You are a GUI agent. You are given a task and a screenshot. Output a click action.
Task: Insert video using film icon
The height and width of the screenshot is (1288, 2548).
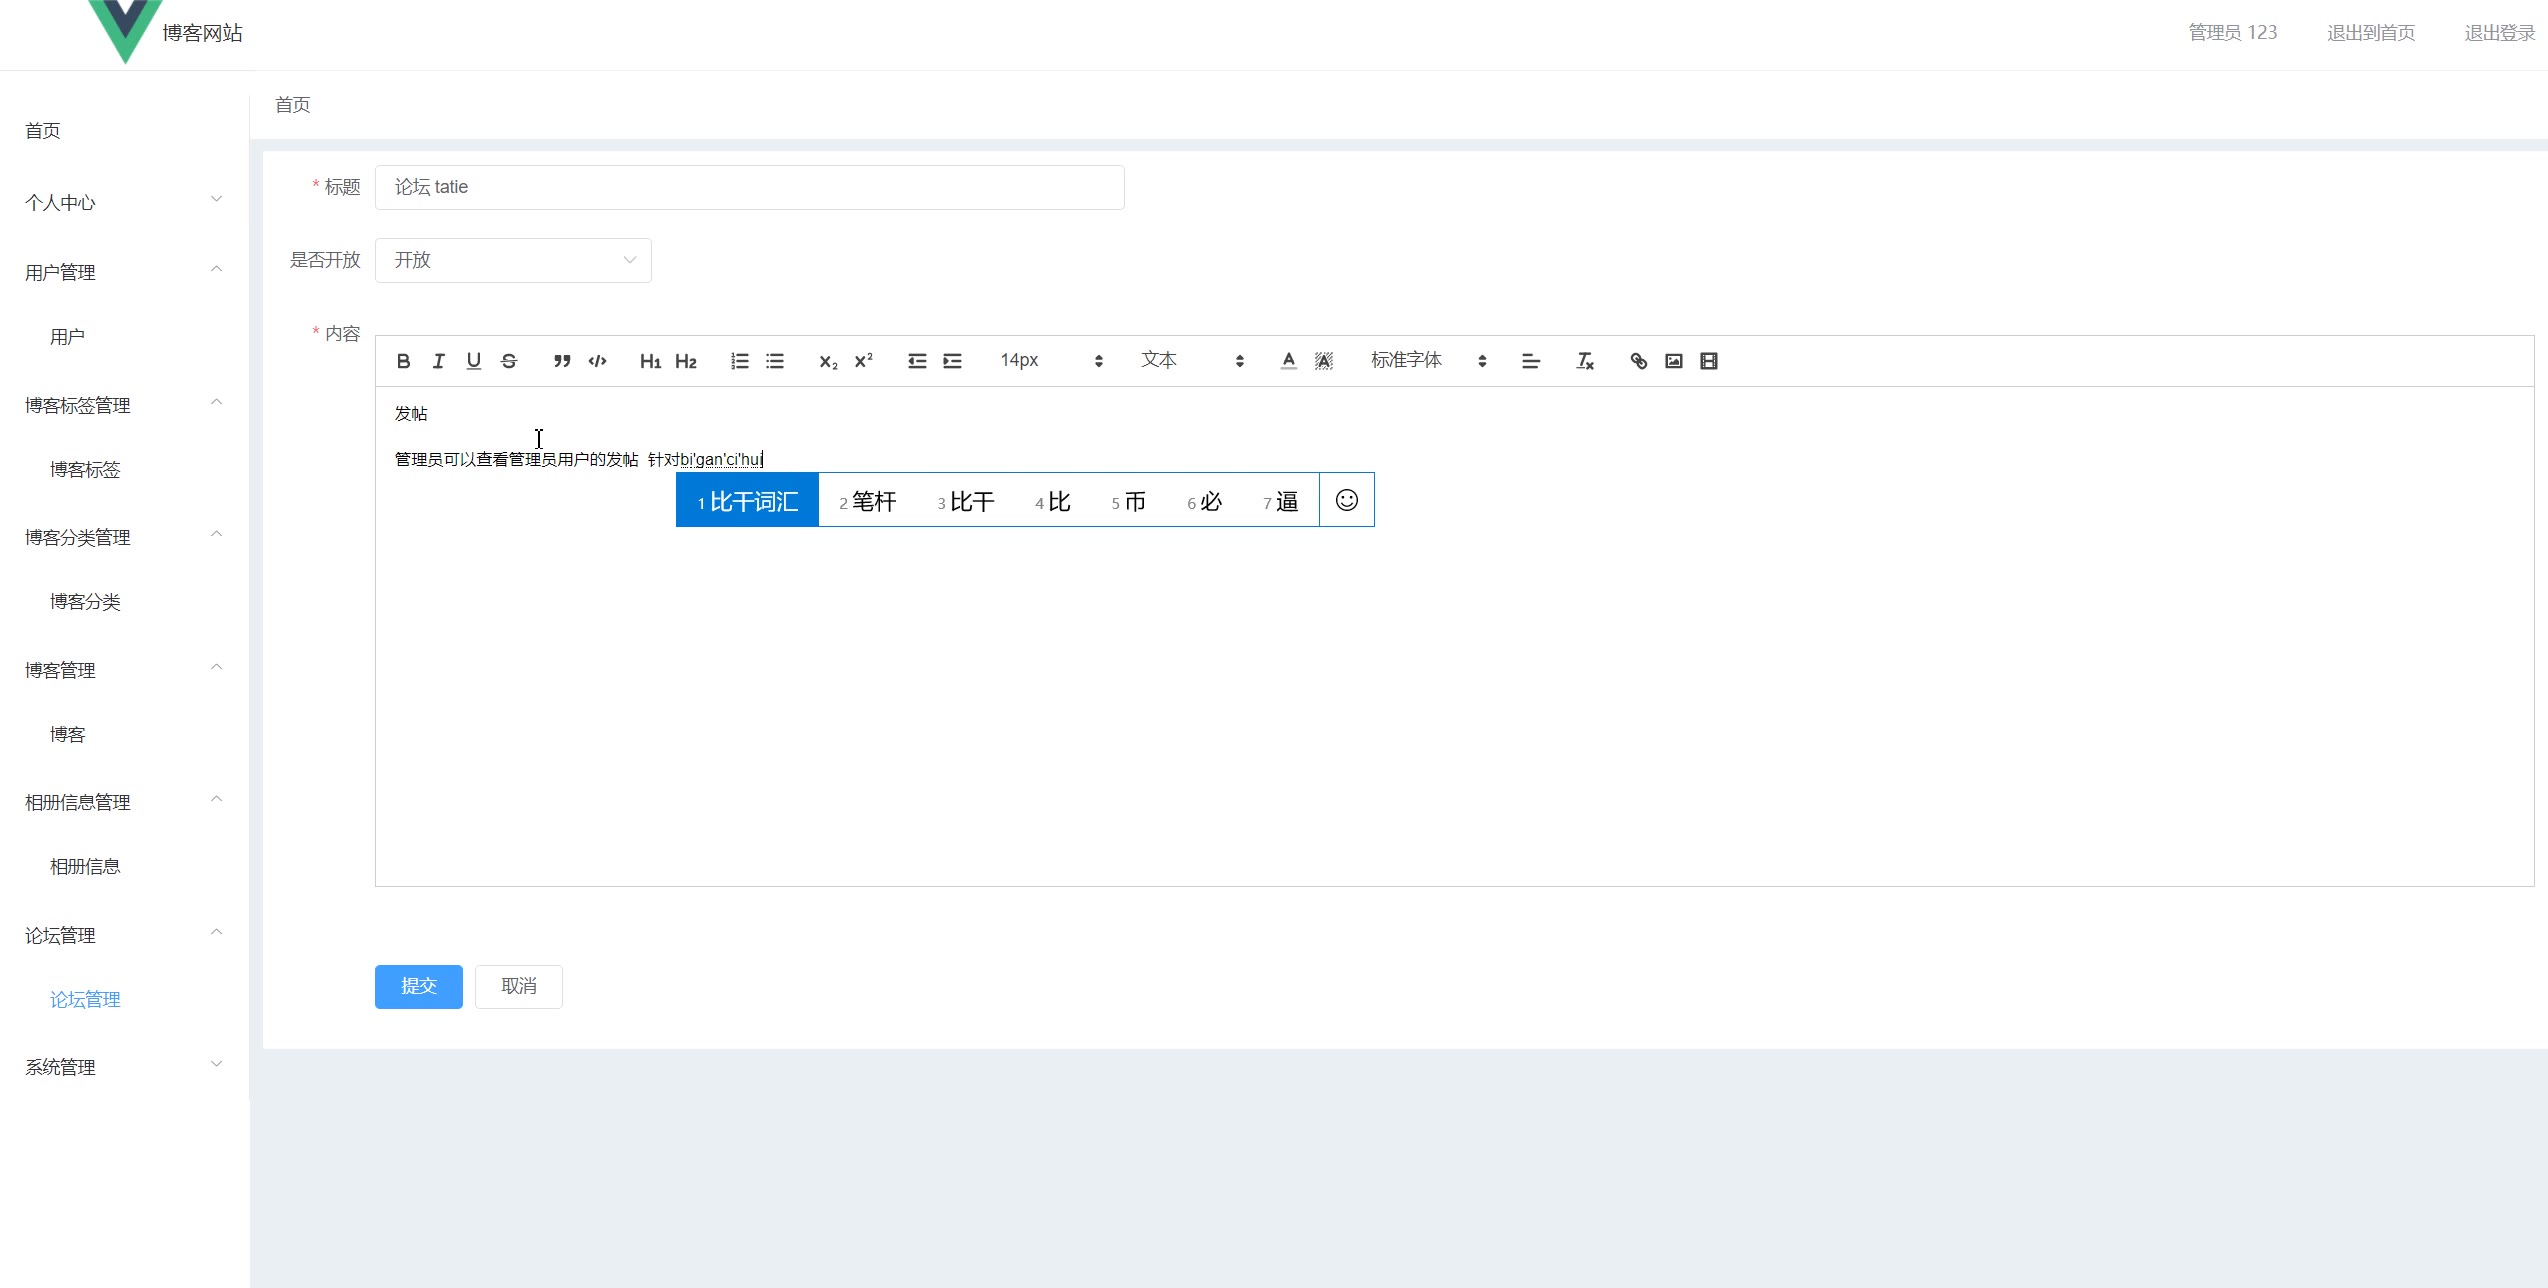[x=1709, y=361]
